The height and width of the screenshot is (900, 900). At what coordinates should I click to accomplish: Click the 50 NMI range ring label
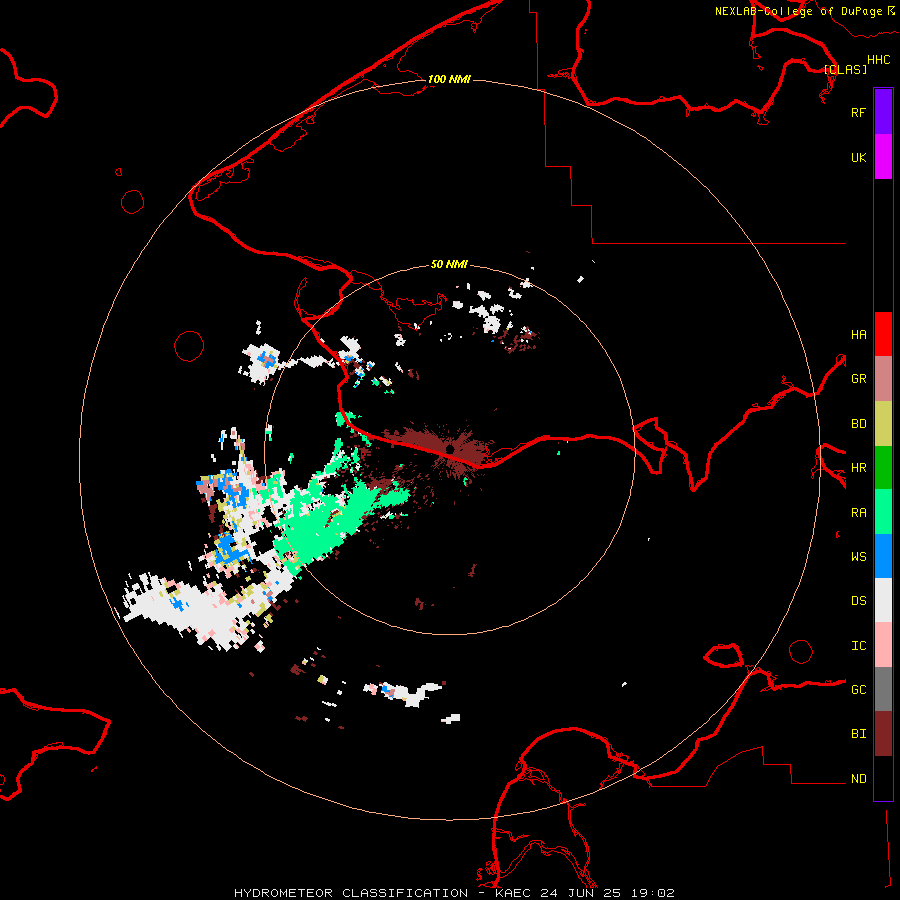(x=449, y=264)
